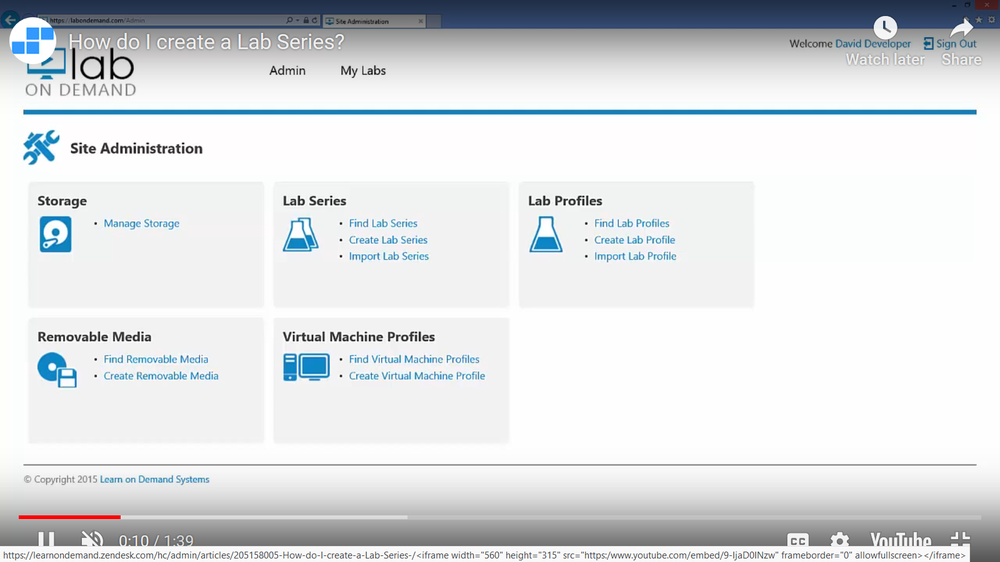Viewport: 1000px width, 562px height.
Task: Click the Watch later clock icon
Action: click(885, 27)
